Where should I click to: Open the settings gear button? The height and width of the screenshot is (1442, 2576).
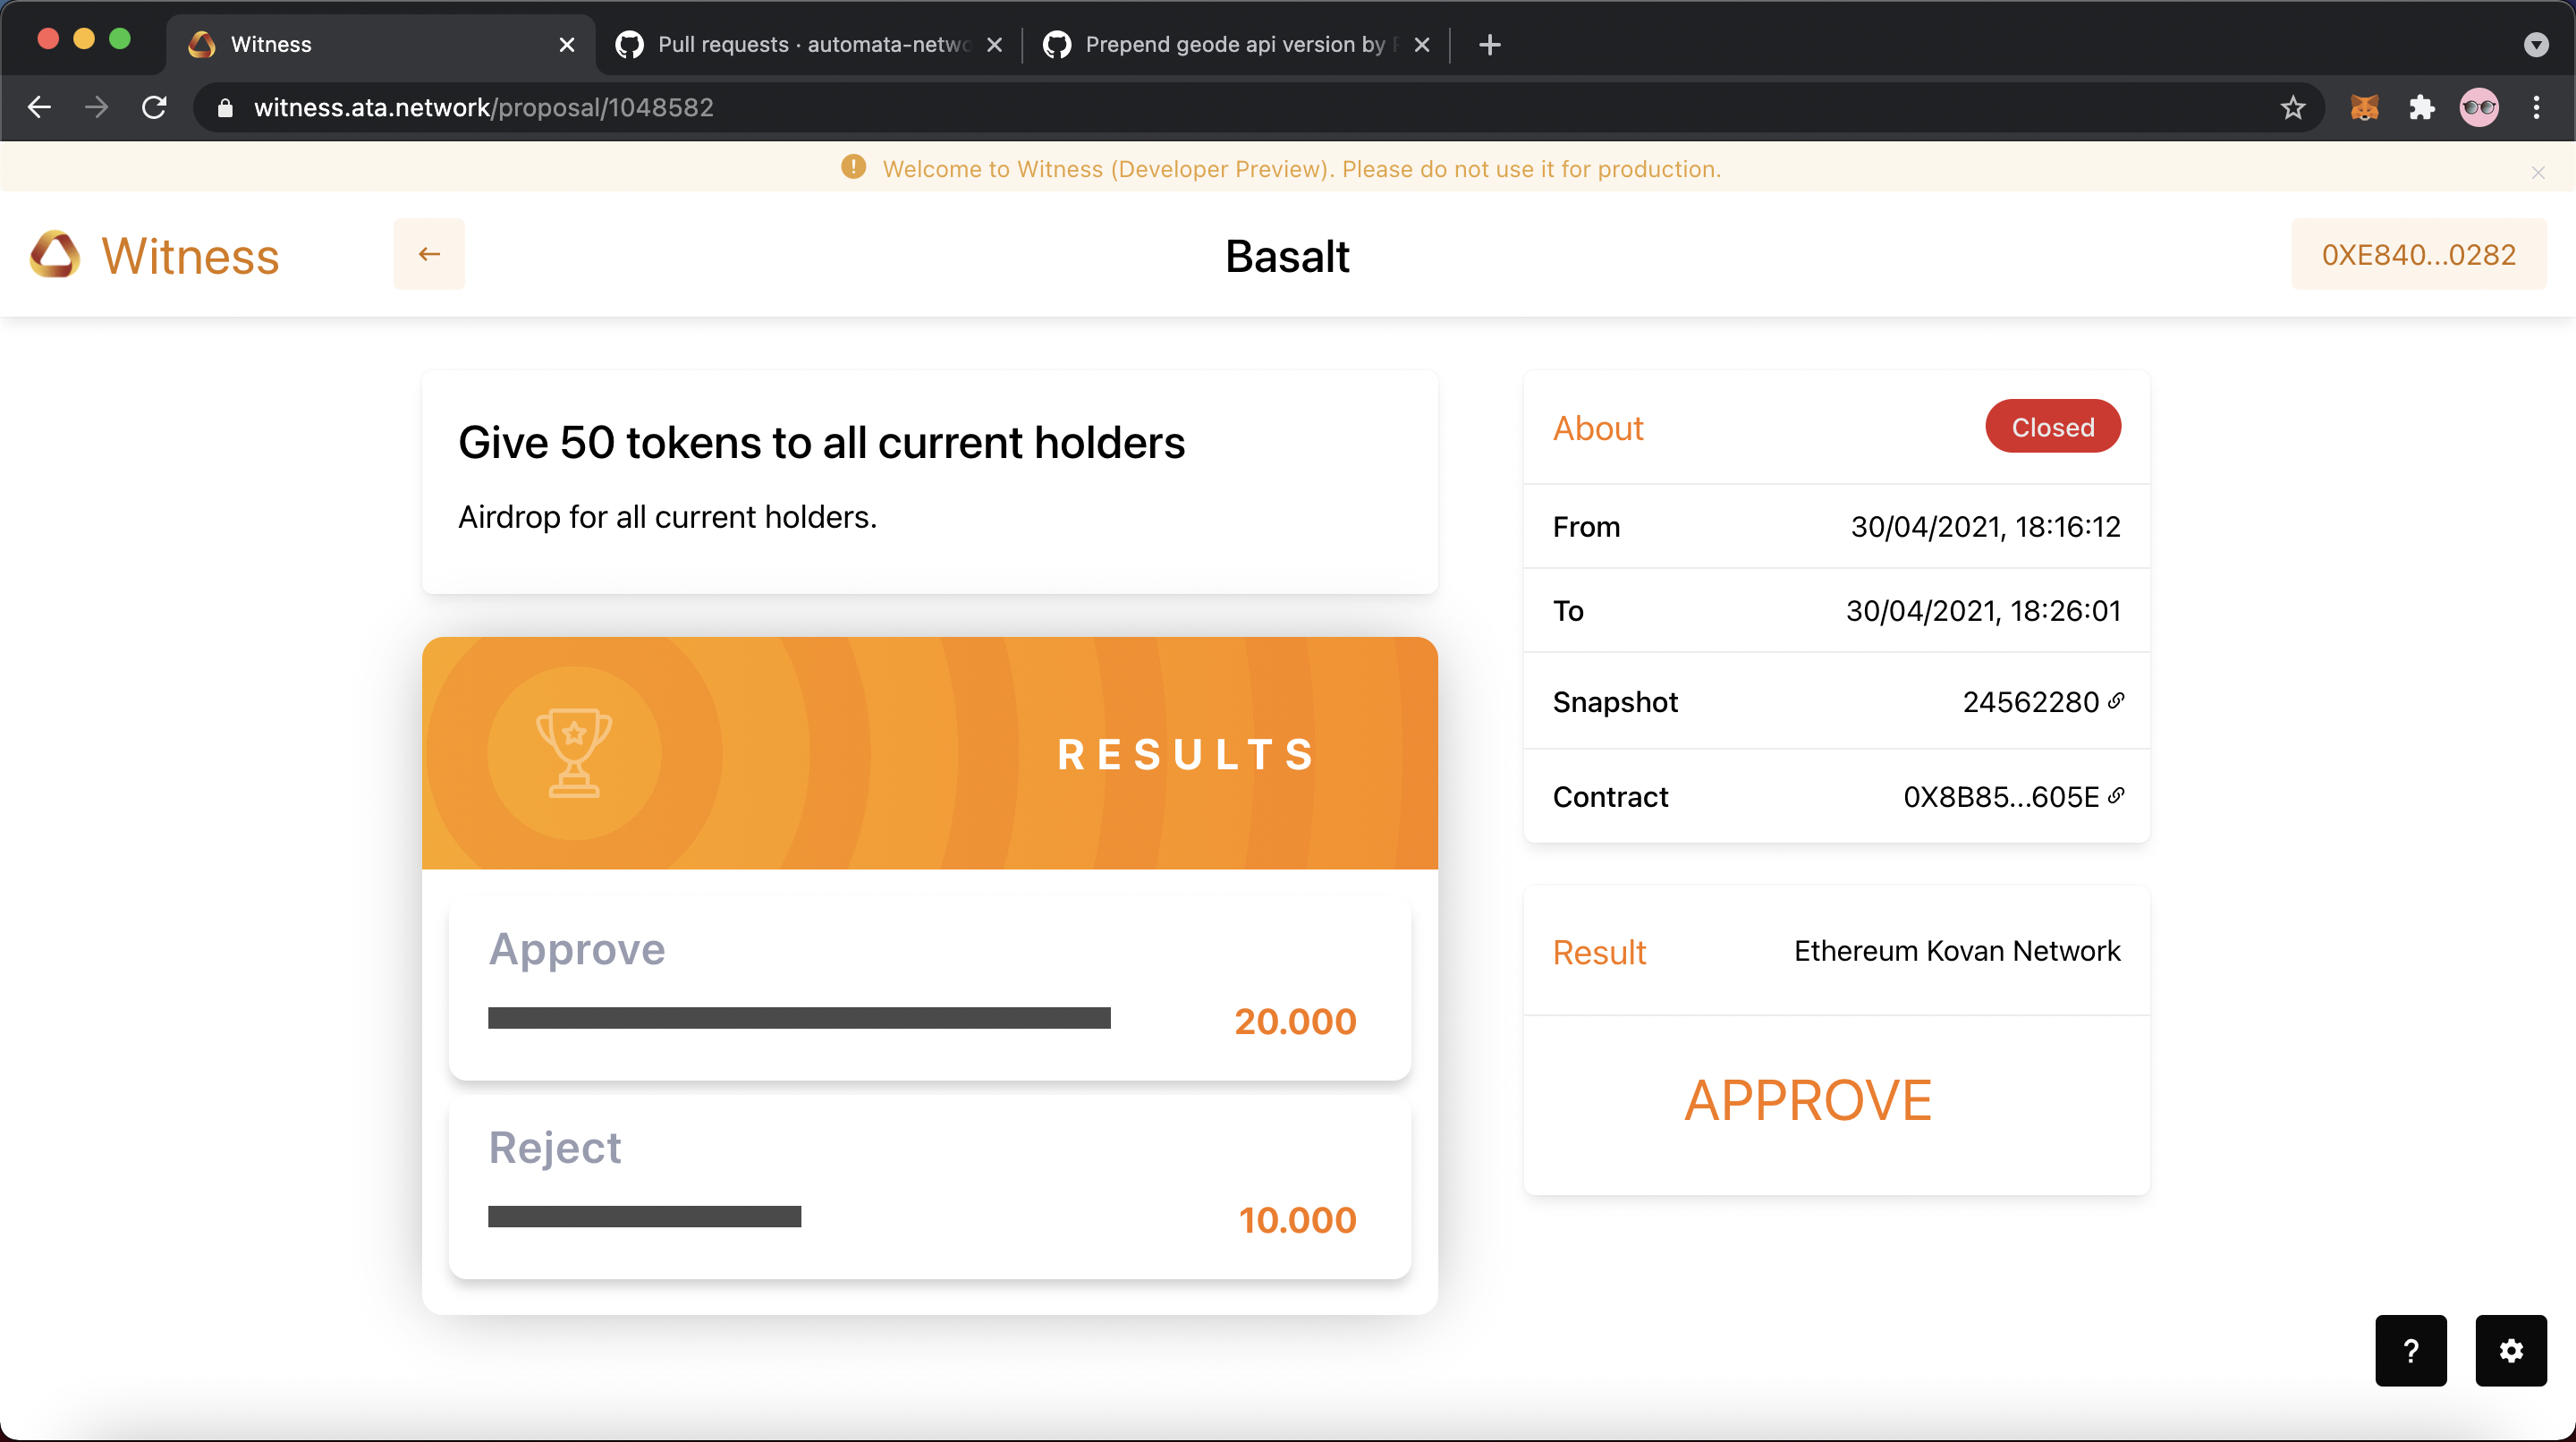coord(2511,1350)
